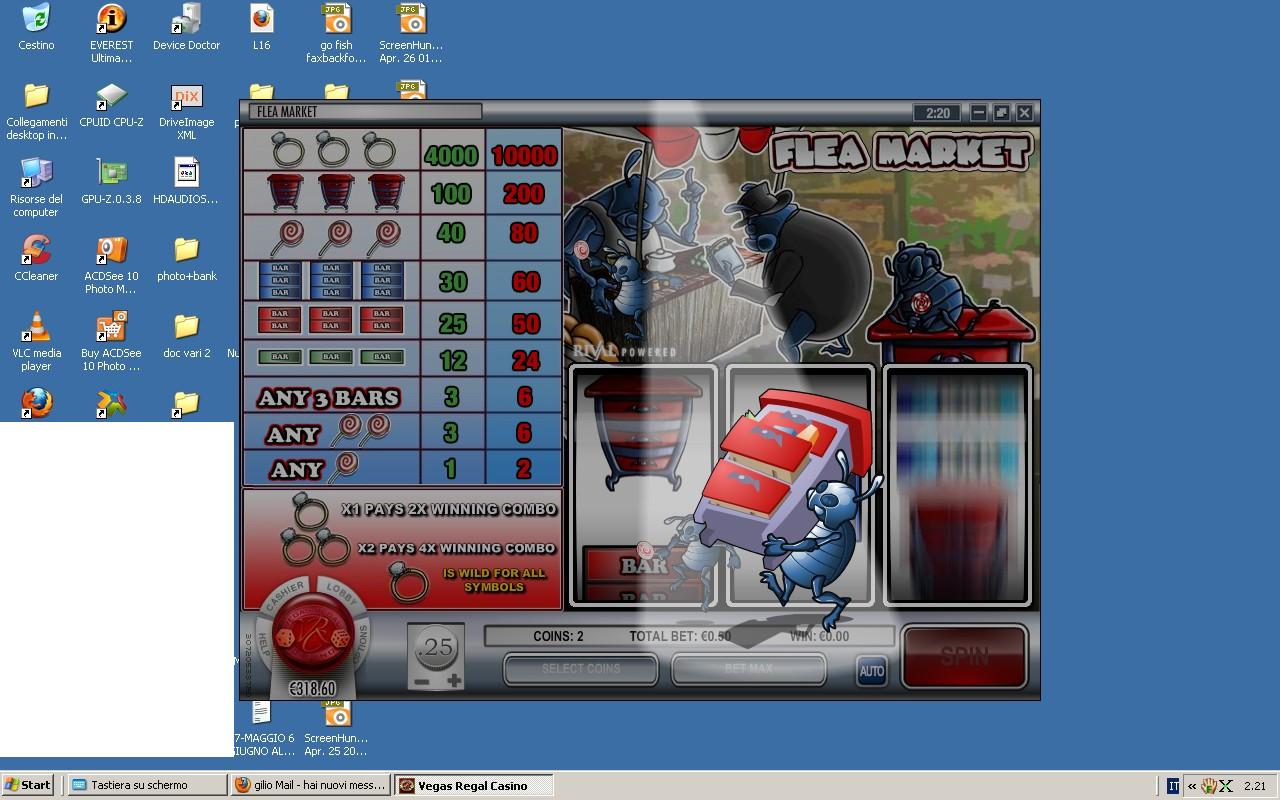Launch CPUID CPU-Z shortcut

tap(111, 105)
